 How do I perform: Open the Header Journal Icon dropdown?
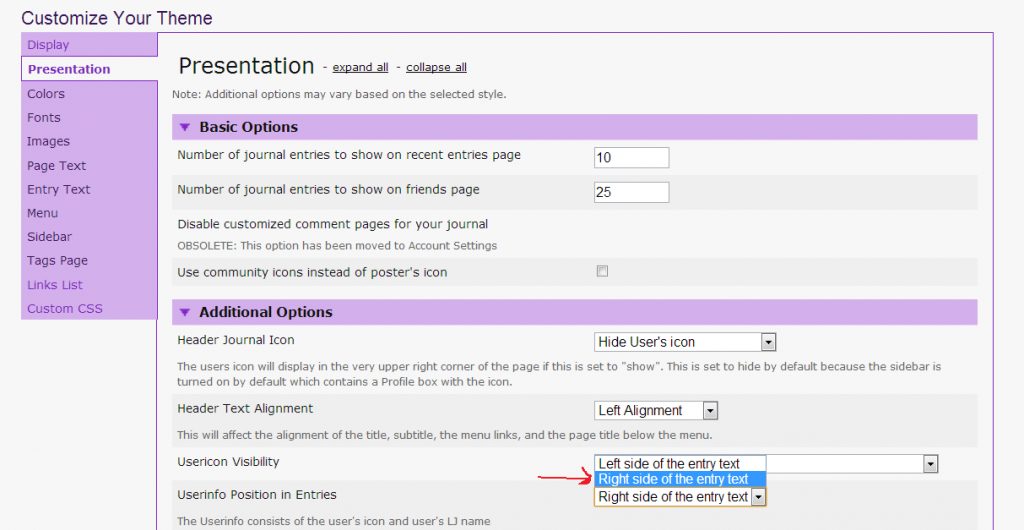tap(684, 342)
